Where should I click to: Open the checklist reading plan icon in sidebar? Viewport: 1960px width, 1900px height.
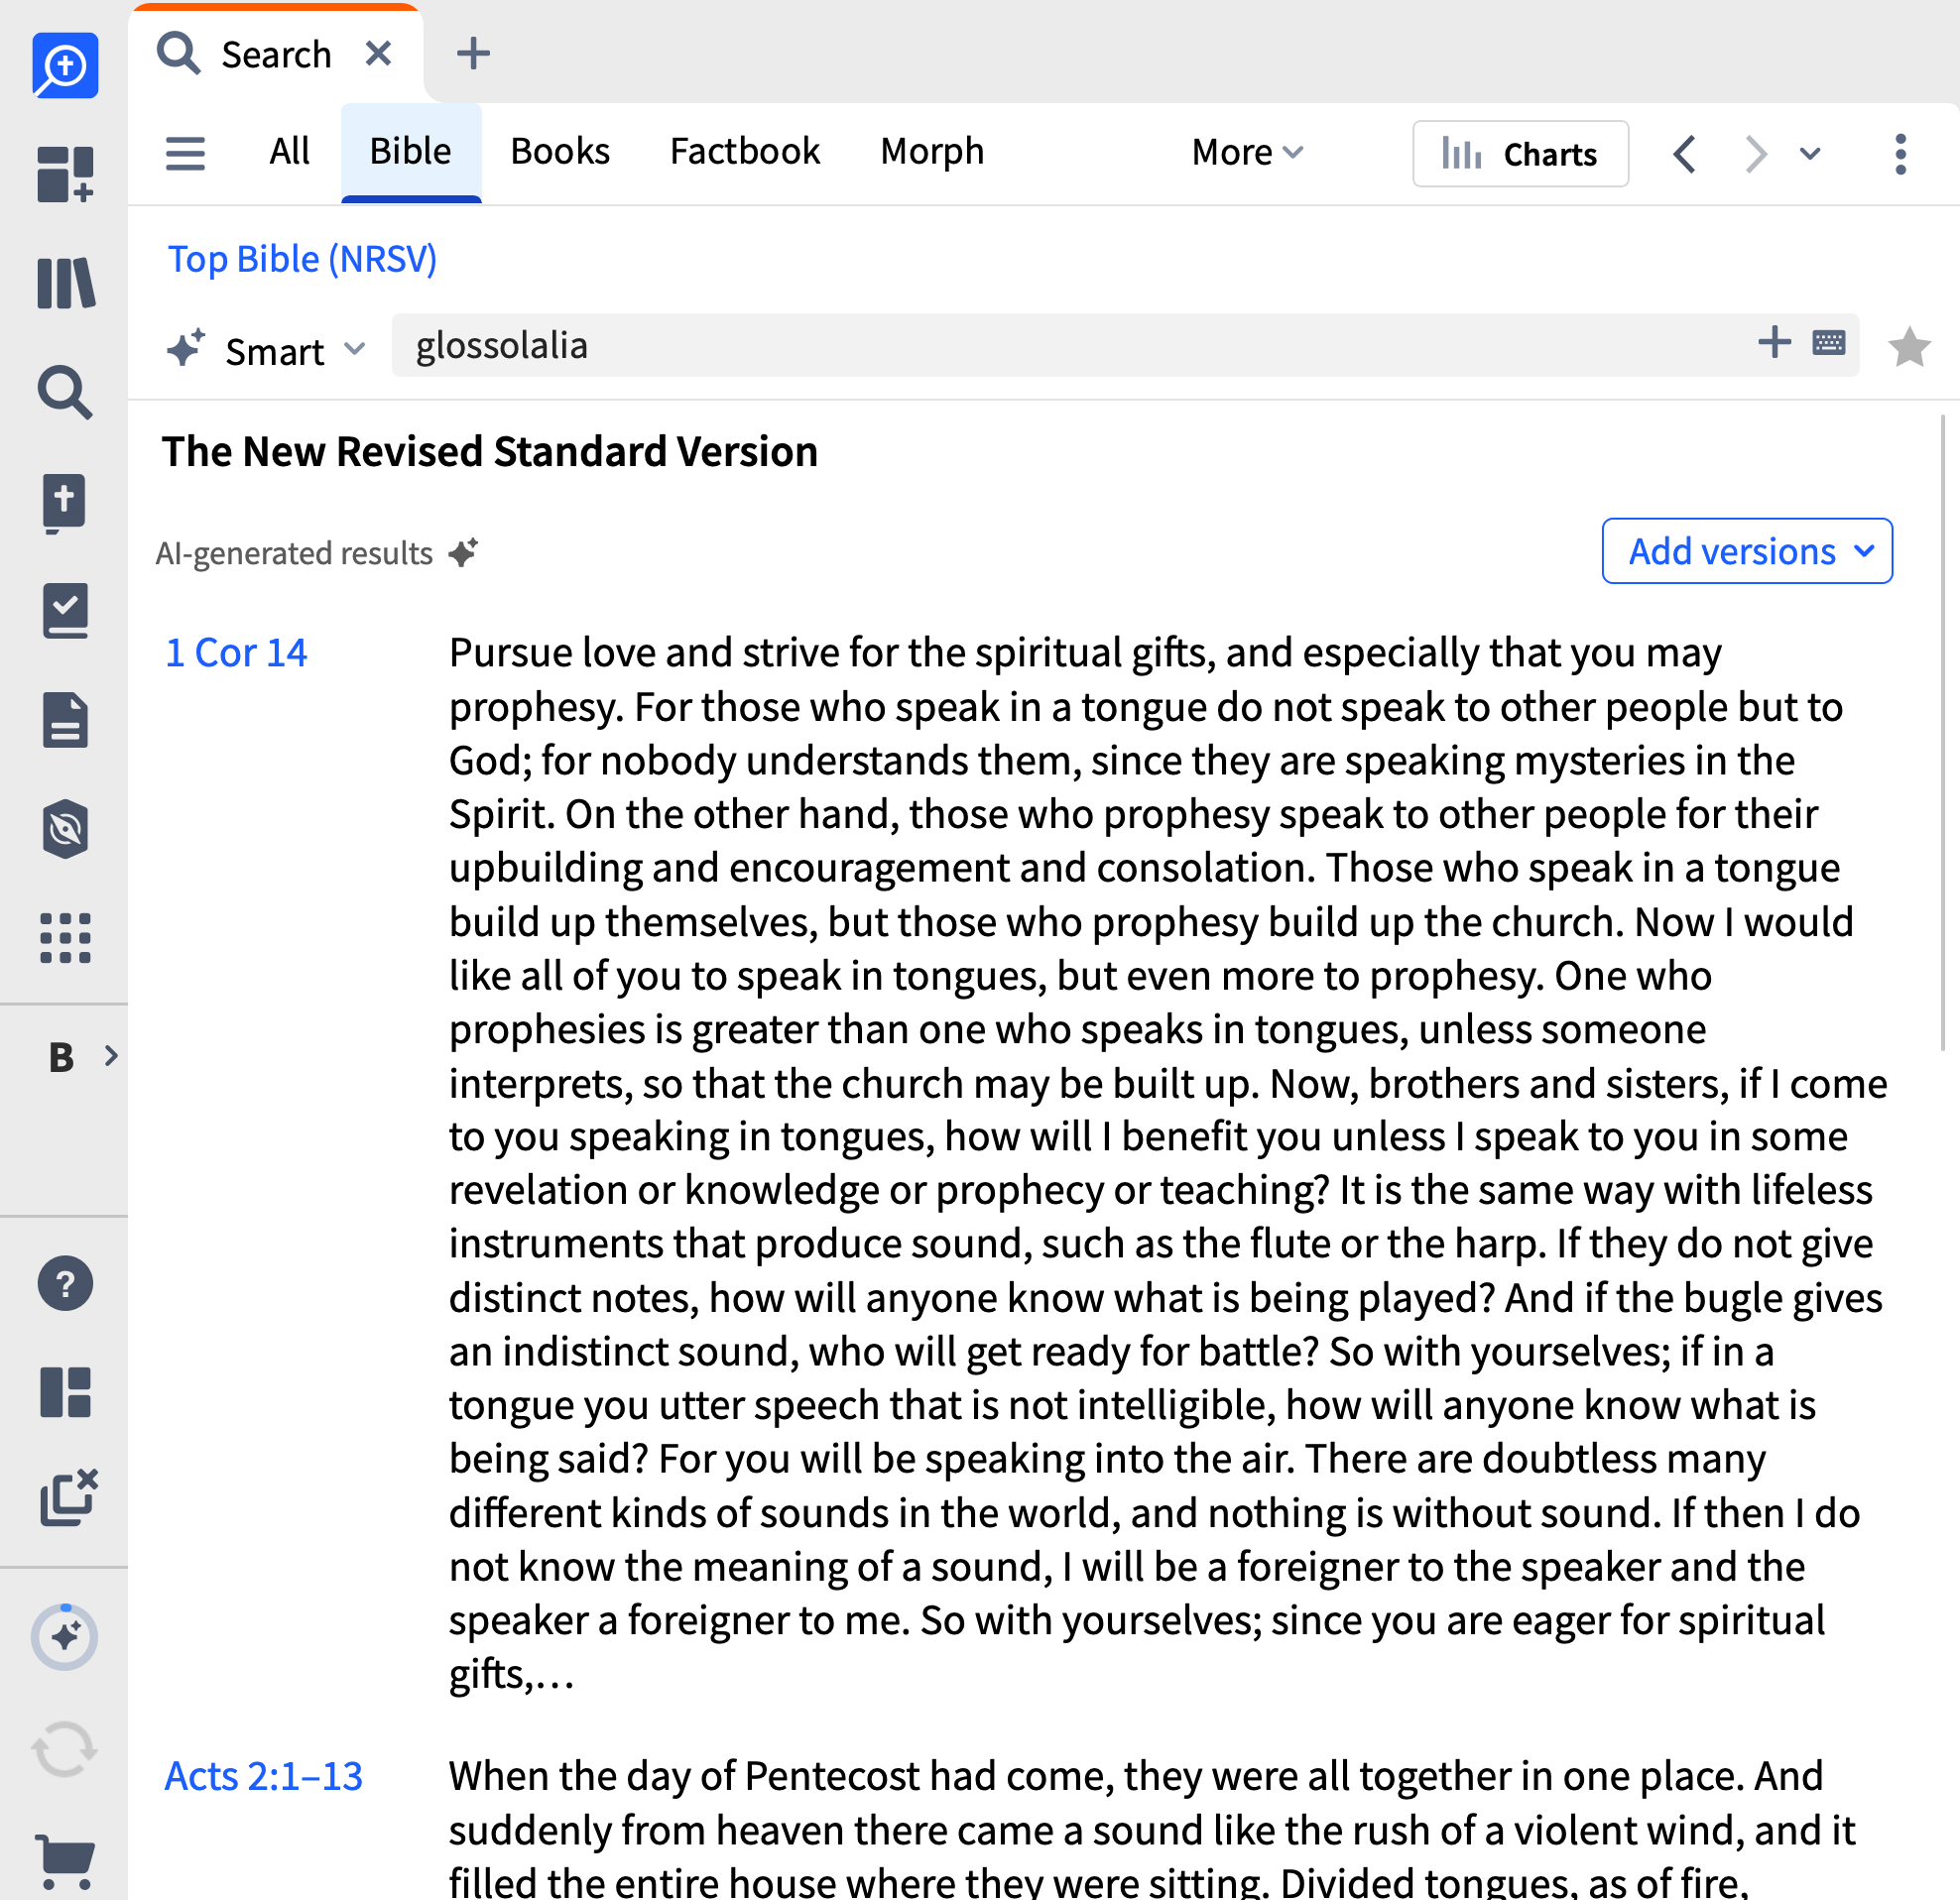coord(65,611)
